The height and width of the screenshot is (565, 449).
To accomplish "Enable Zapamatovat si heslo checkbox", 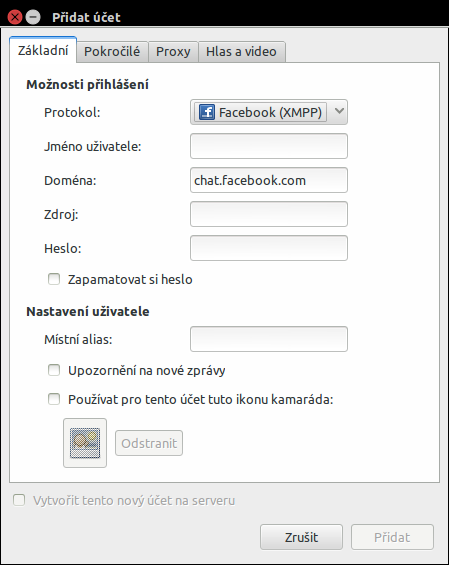I will click(x=54, y=279).
